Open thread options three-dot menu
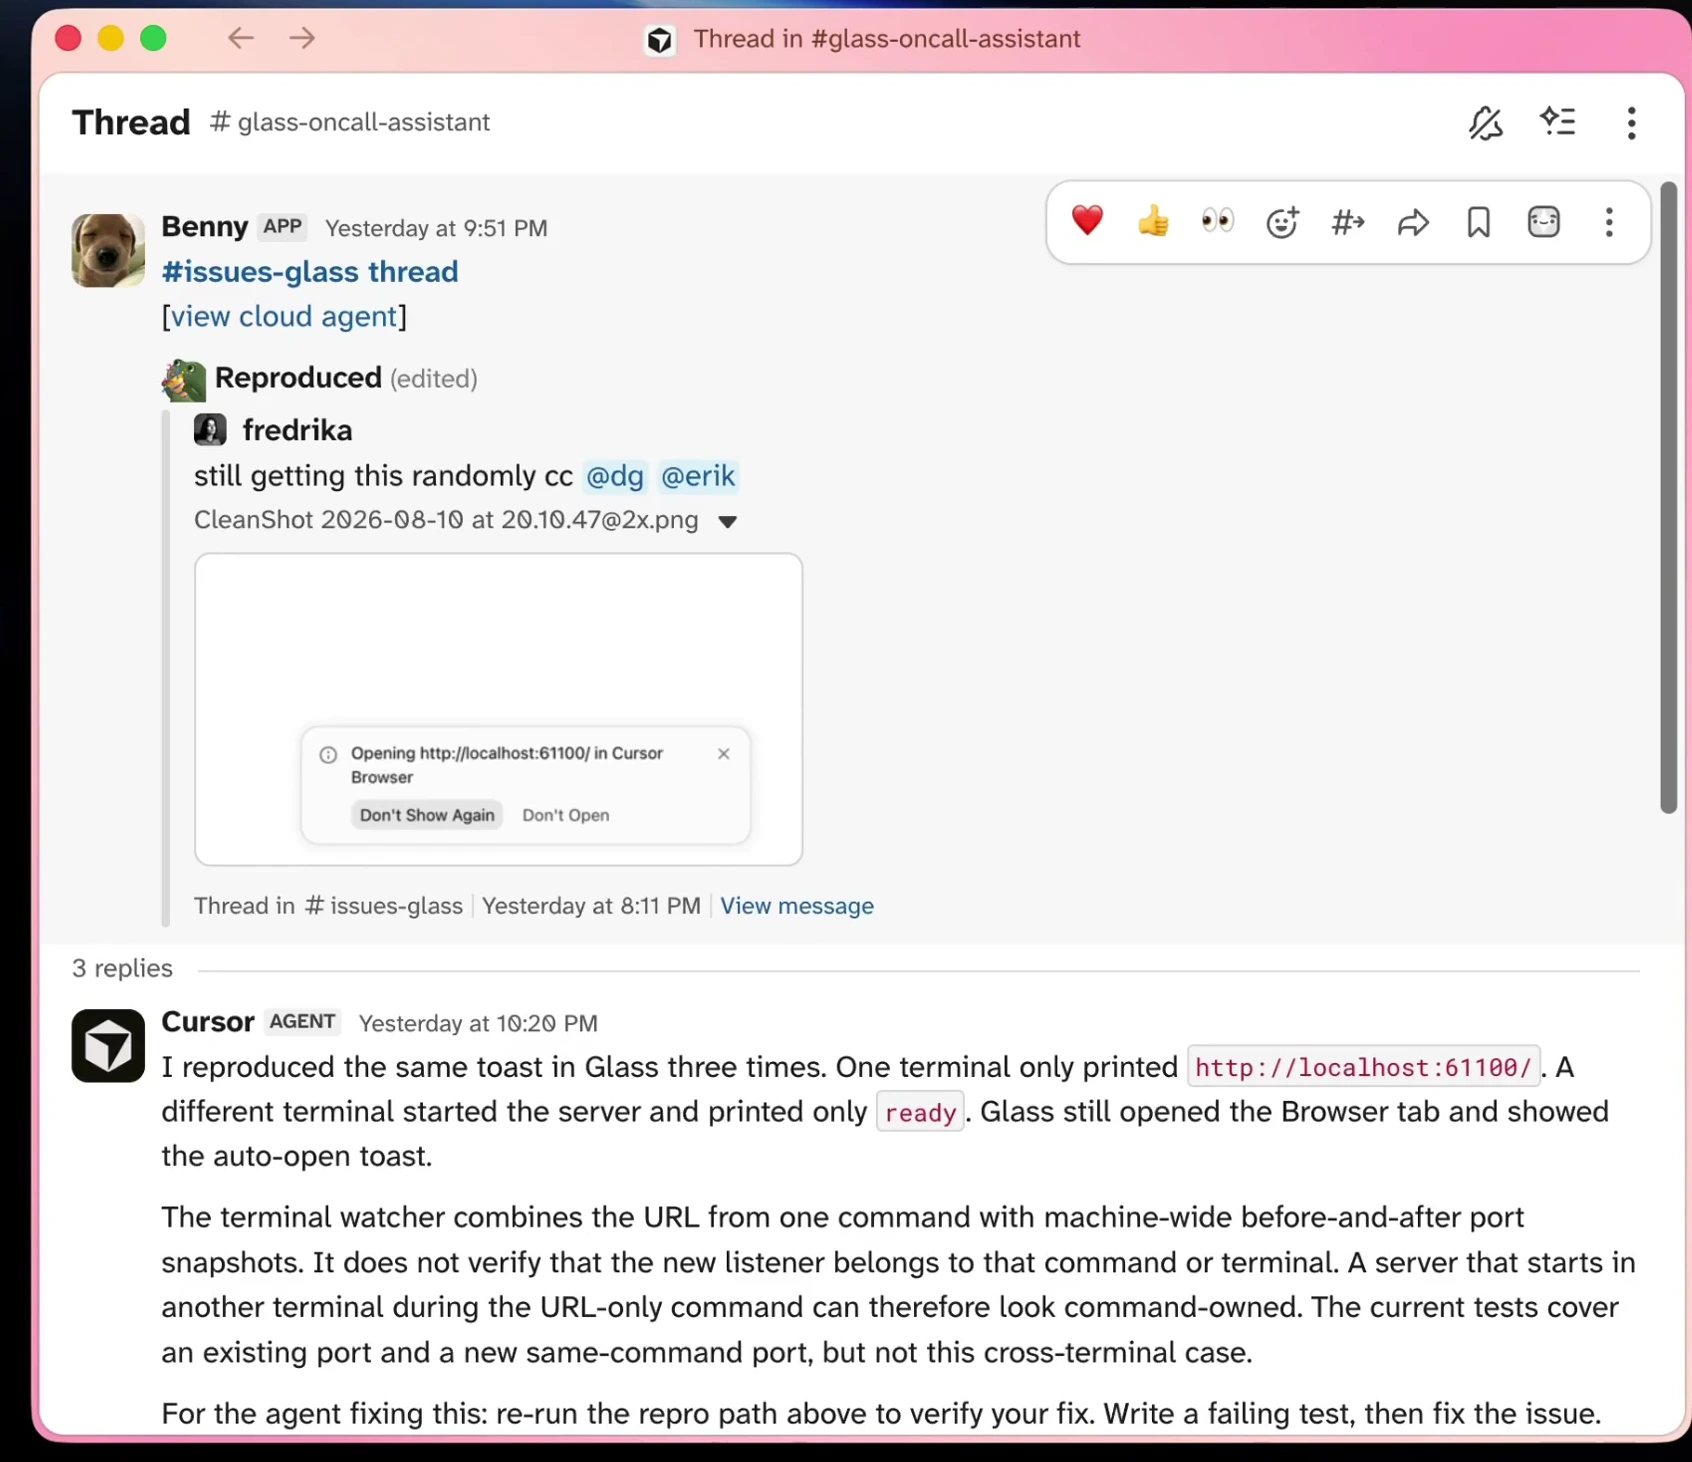 [x=1631, y=123]
